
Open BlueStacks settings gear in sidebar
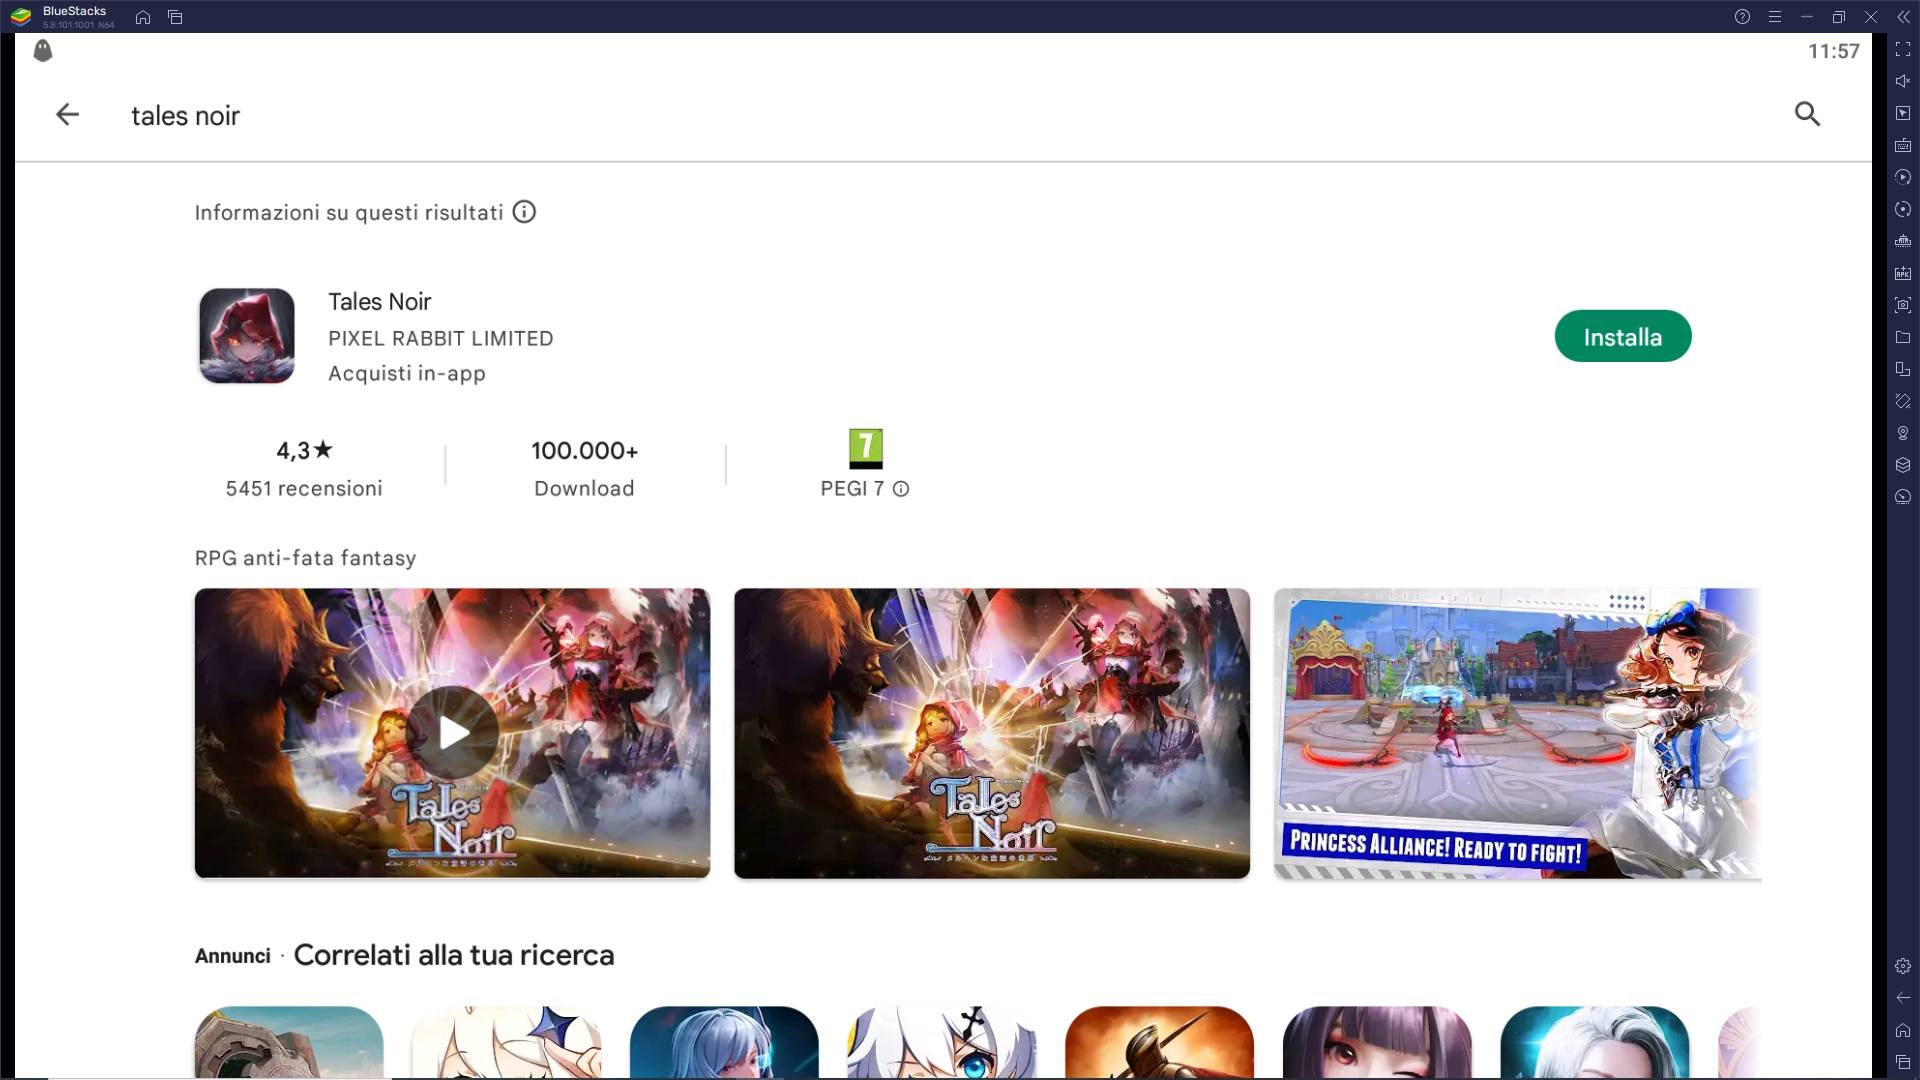[1902, 966]
